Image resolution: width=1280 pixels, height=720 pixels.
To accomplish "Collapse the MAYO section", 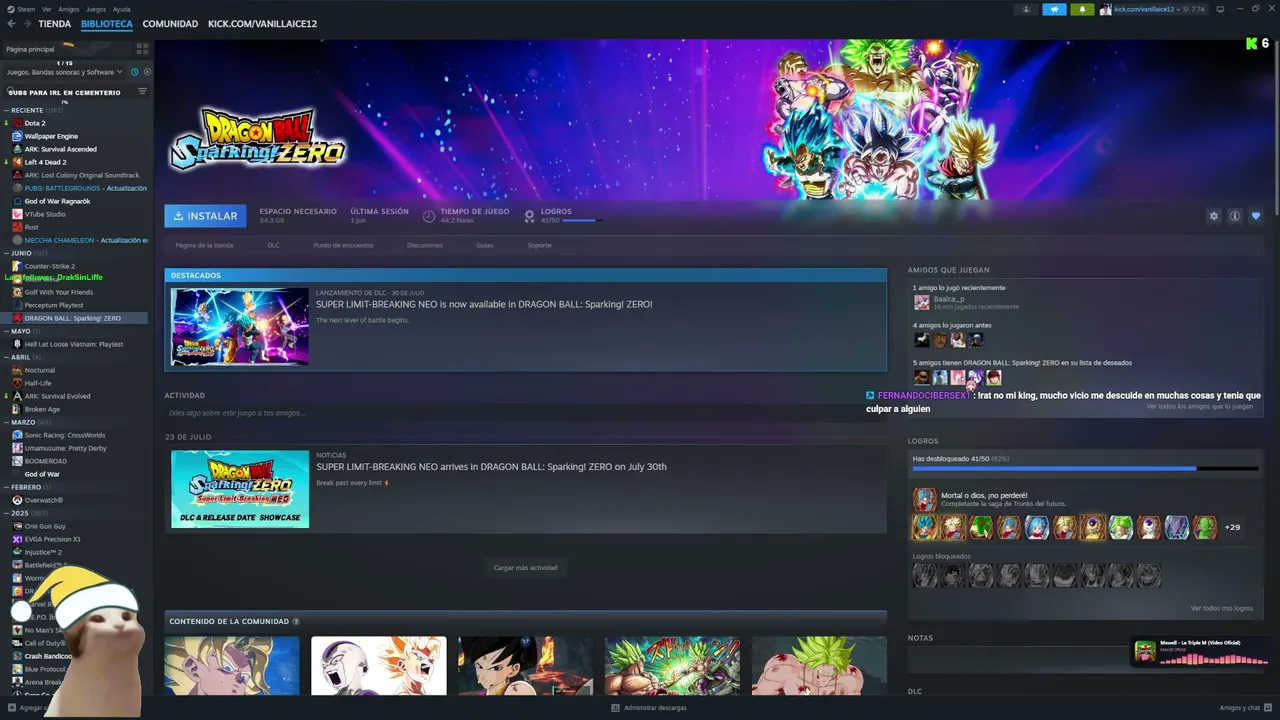I will coord(7,331).
